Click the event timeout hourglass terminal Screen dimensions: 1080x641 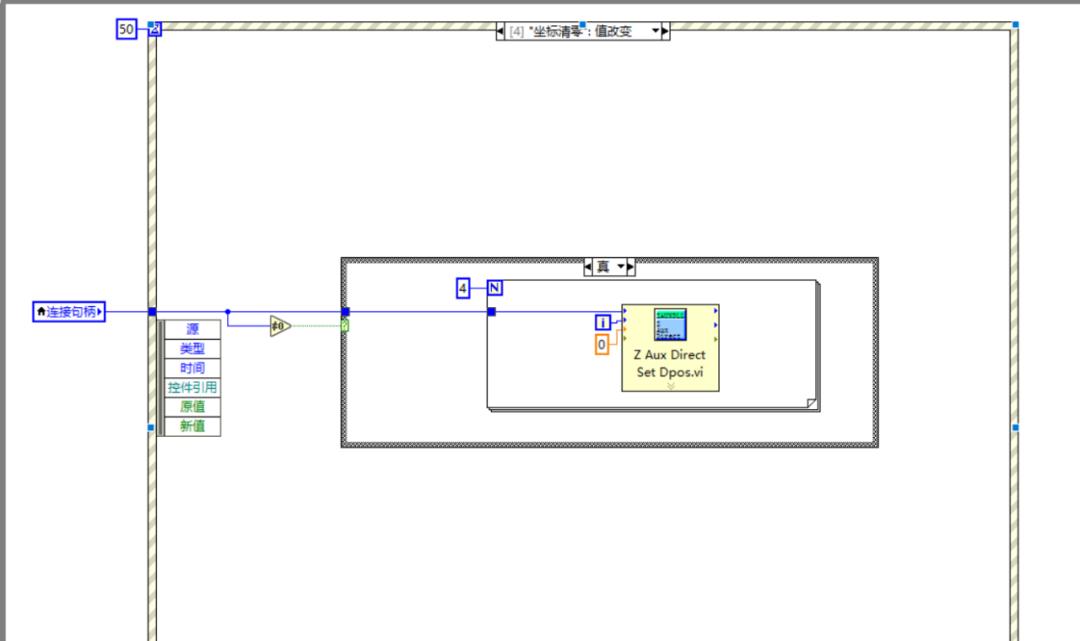tap(155, 29)
